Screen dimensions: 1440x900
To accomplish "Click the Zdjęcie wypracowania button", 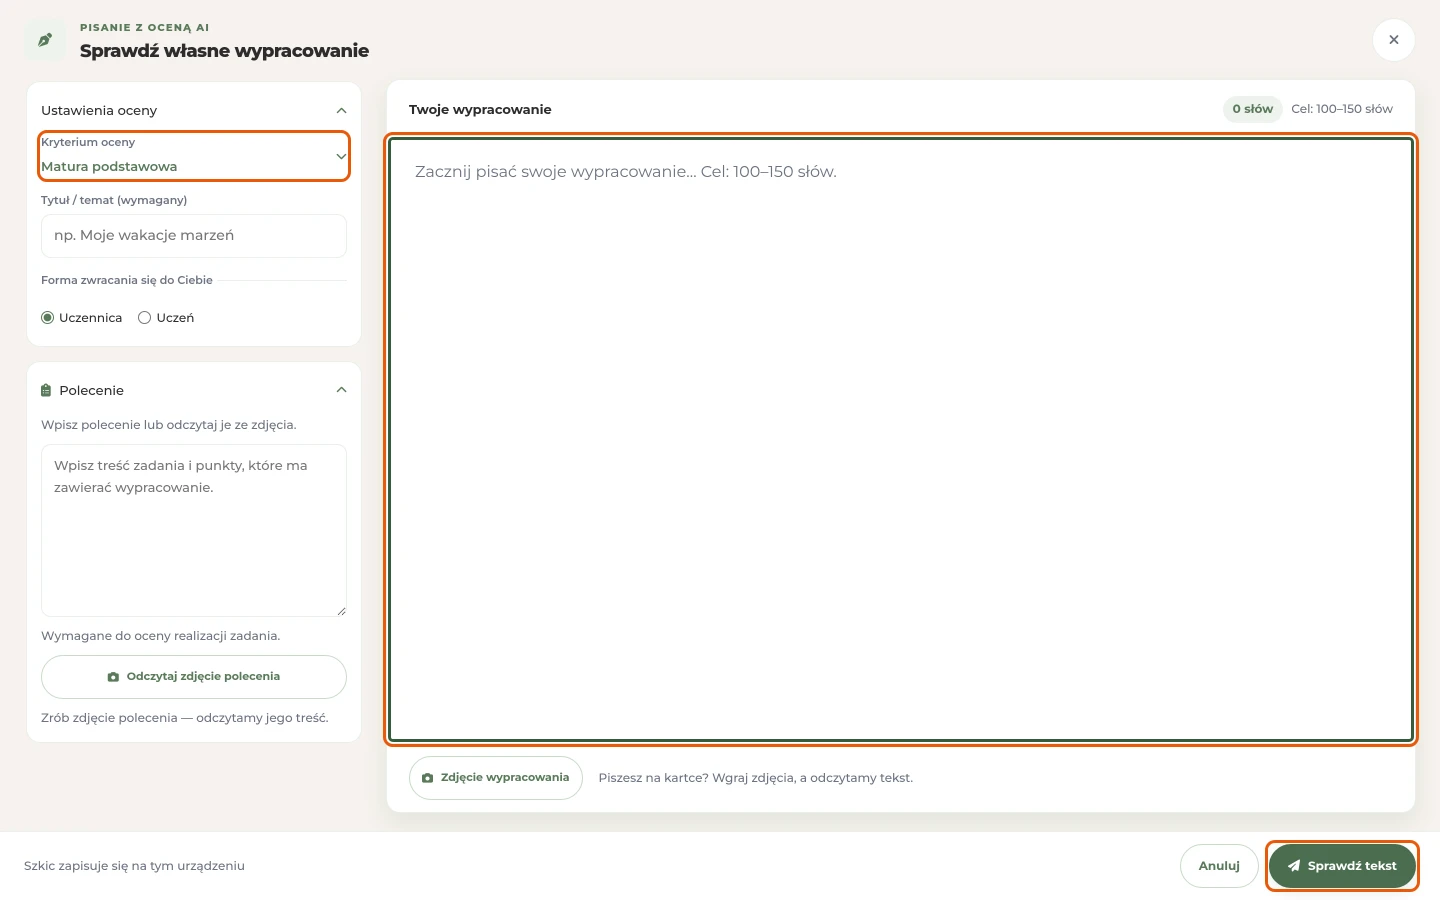I will pyautogui.click(x=496, y=778).
